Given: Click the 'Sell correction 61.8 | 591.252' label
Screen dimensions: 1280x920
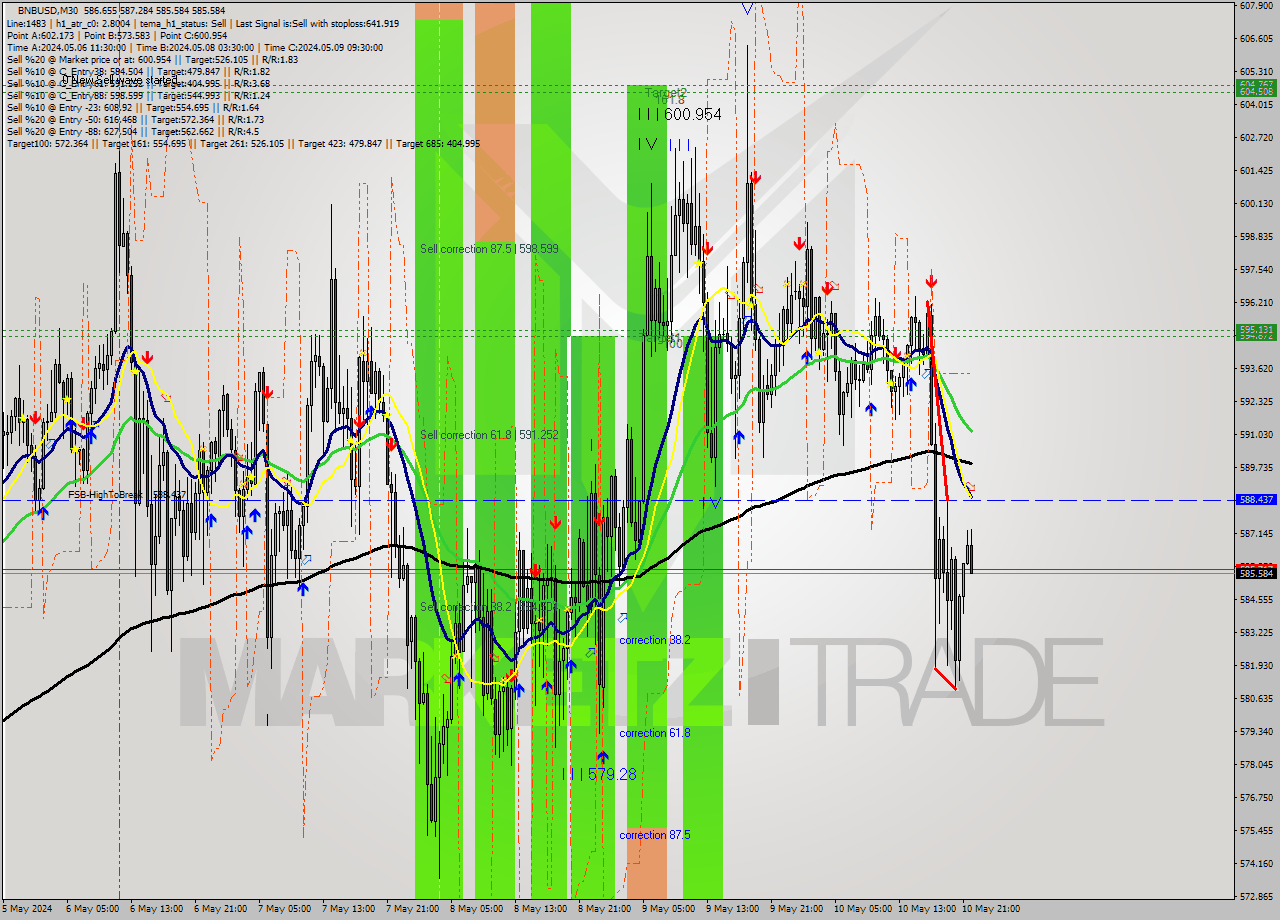Looking at the screenshot, I should pyautogui.click(x=489, y=435).
